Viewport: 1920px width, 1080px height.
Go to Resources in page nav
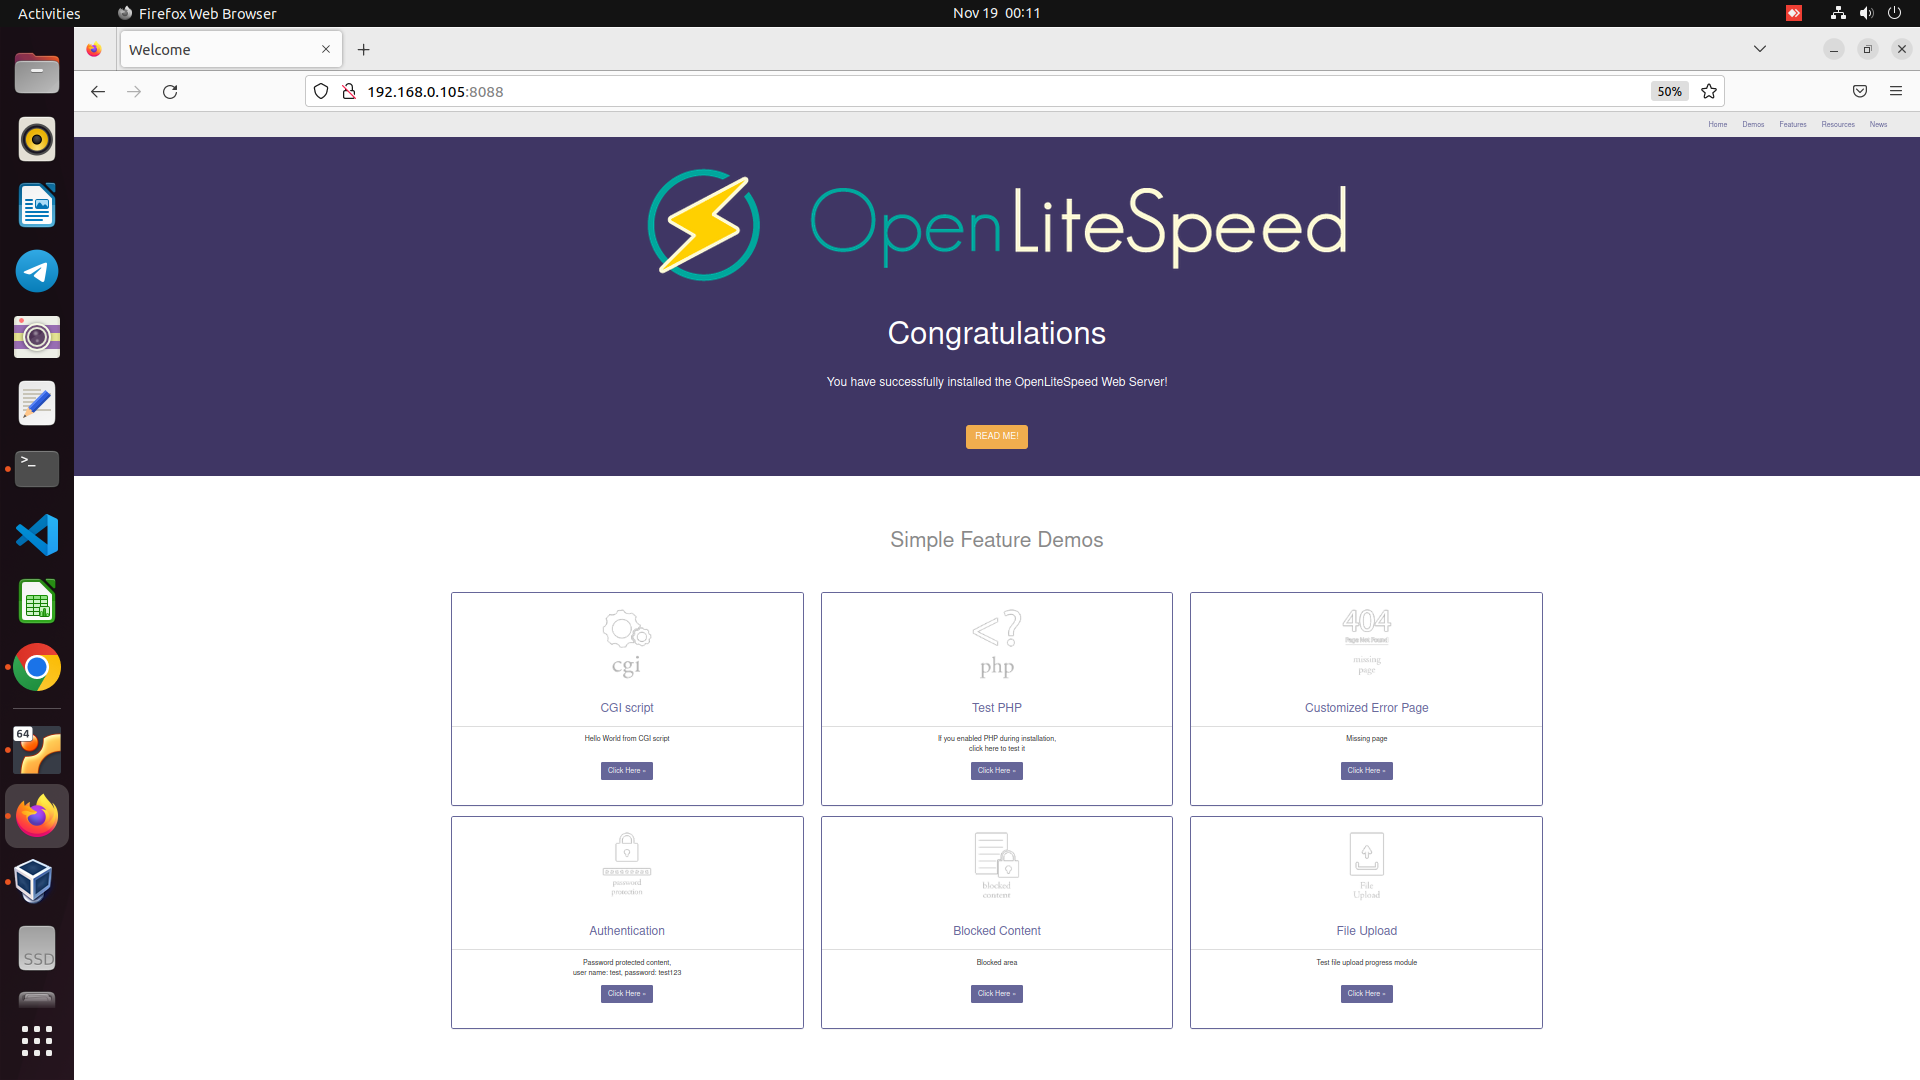coord(1838,124)
